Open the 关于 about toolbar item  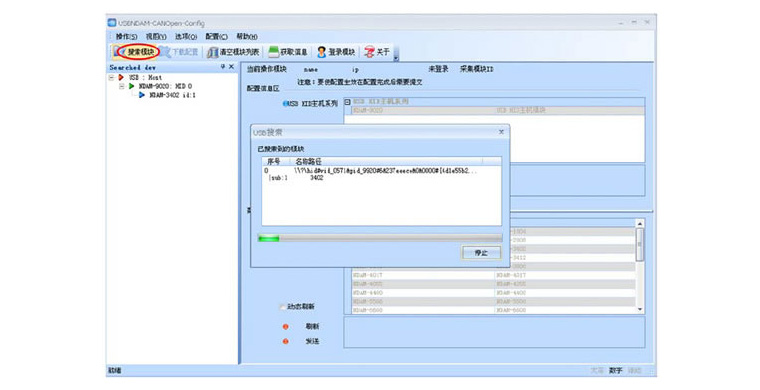[377, 52]
